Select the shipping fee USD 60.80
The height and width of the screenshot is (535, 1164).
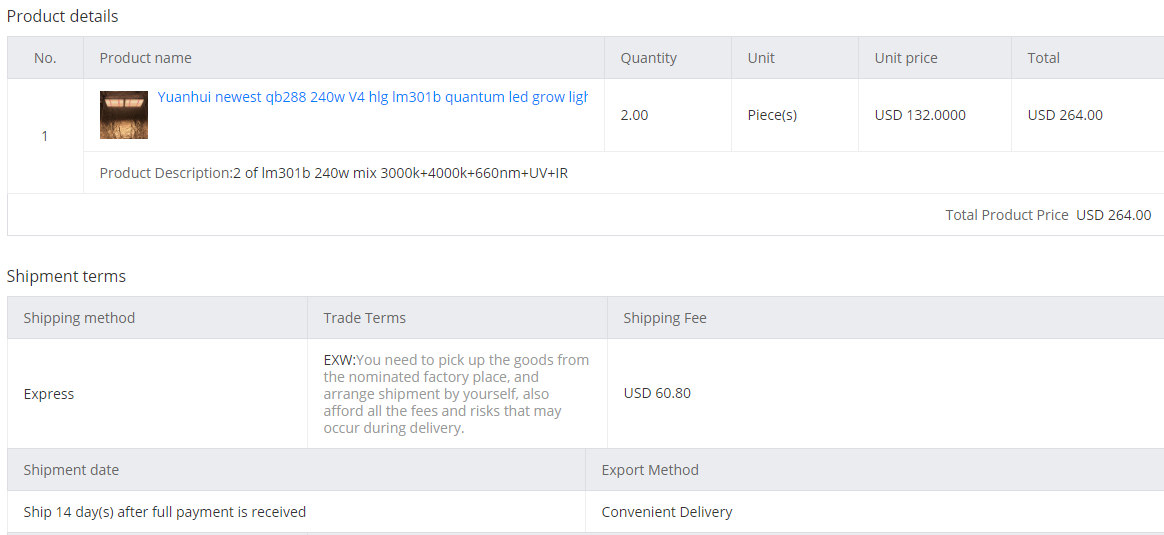[x=657, y=393]
